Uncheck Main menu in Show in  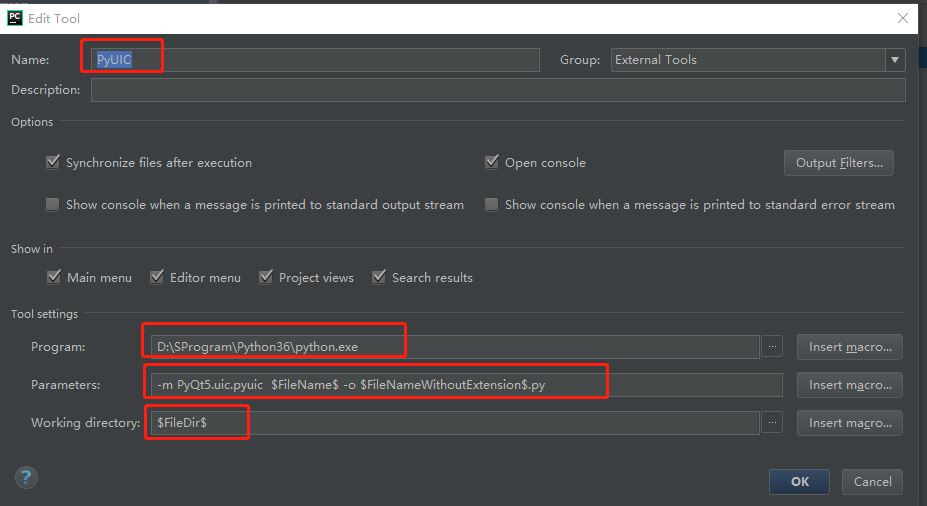(x=54, y=277)
